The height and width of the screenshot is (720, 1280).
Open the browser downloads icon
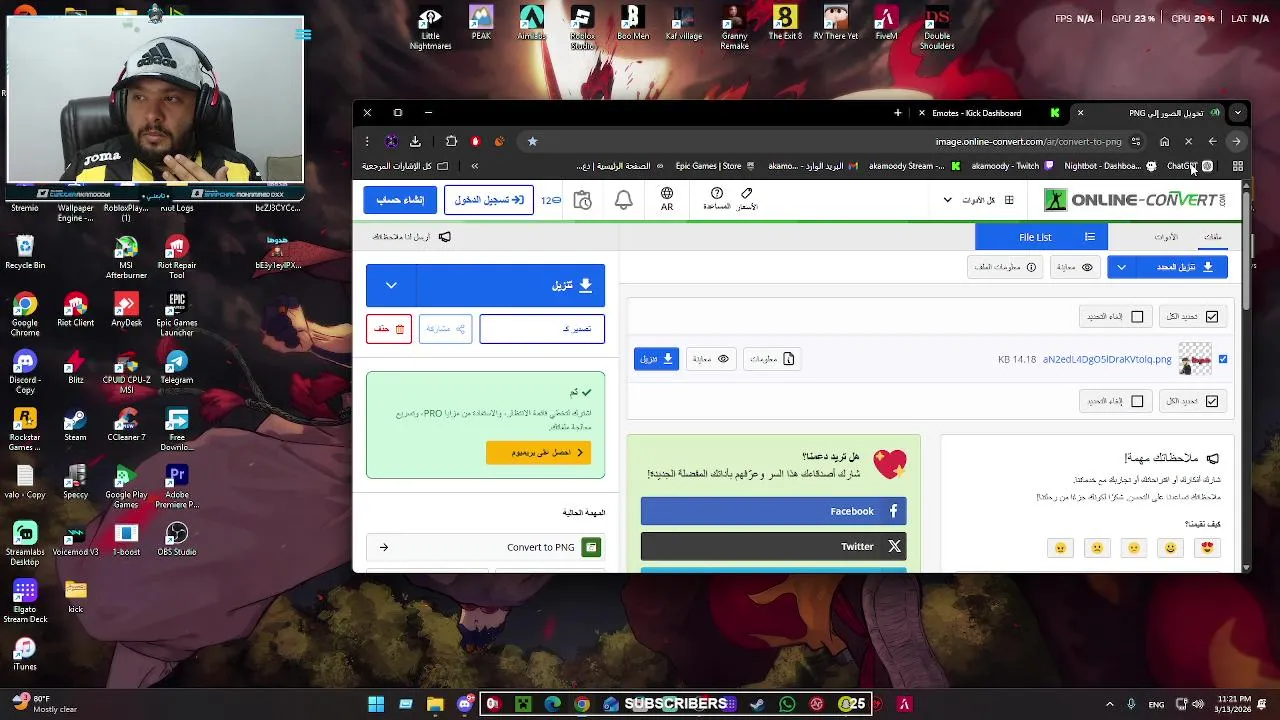tap(415, 141)
